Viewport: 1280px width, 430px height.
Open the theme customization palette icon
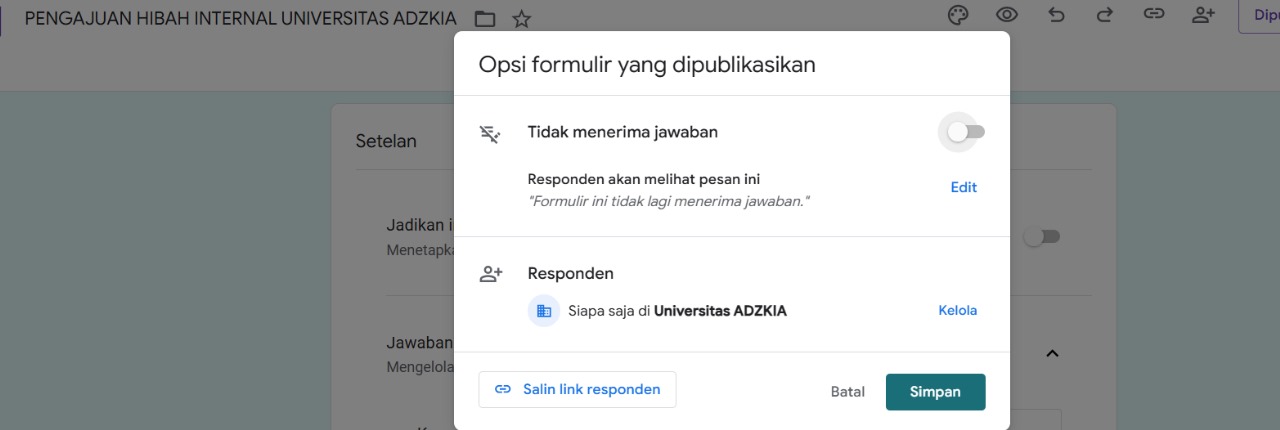pos(958,15)
